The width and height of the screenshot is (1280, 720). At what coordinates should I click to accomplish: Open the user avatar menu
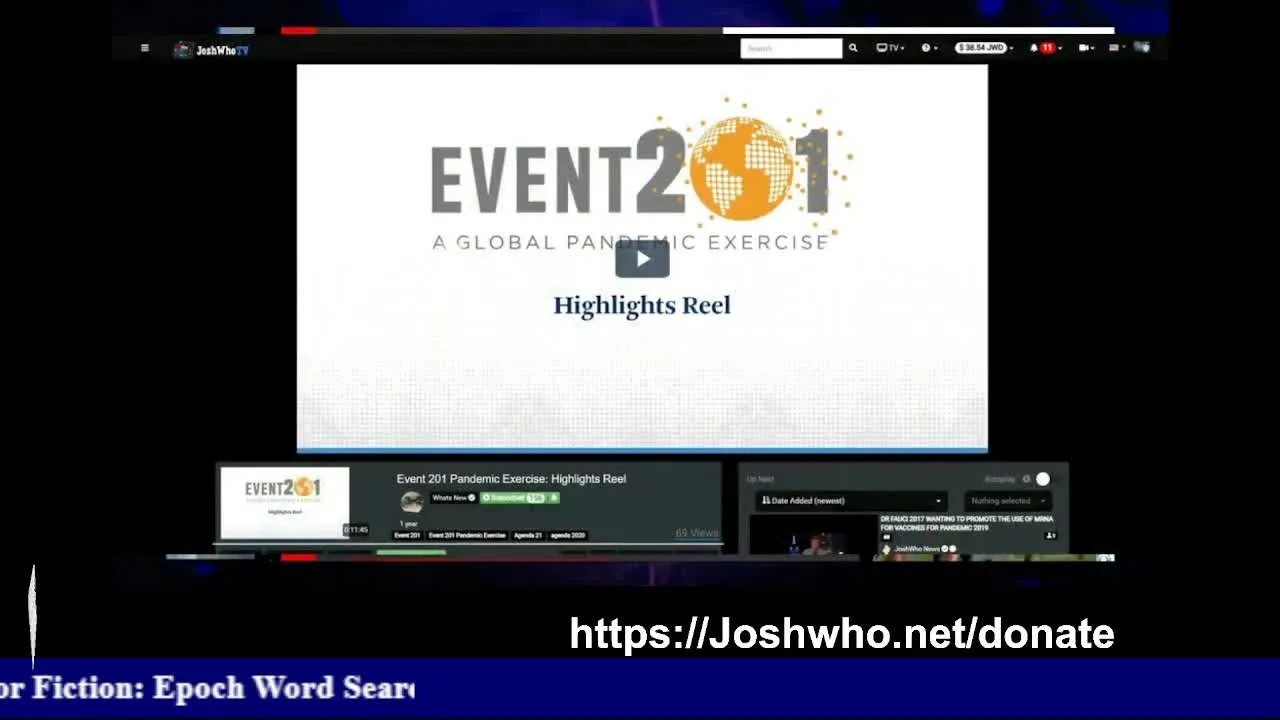click(x=1141, y=48)
